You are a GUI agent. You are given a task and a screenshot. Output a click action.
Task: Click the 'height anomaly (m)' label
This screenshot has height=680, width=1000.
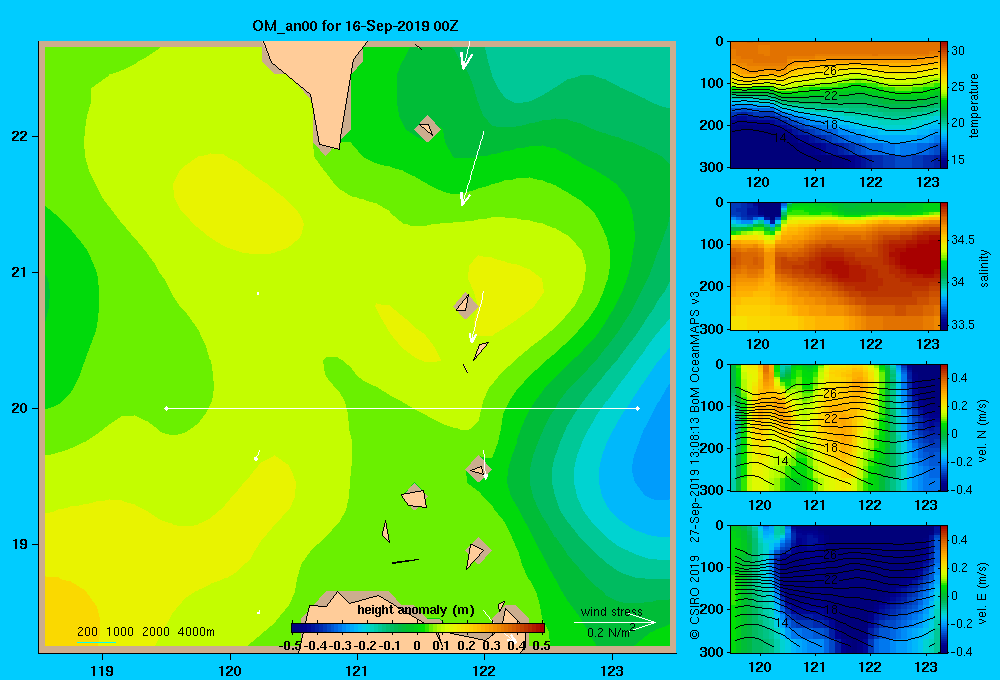(x=416, y=610)
